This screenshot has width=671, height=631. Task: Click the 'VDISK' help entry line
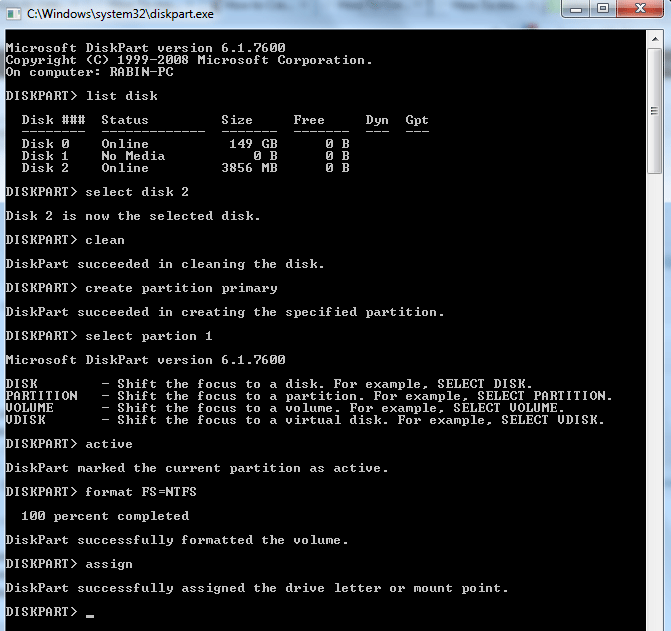305,420
